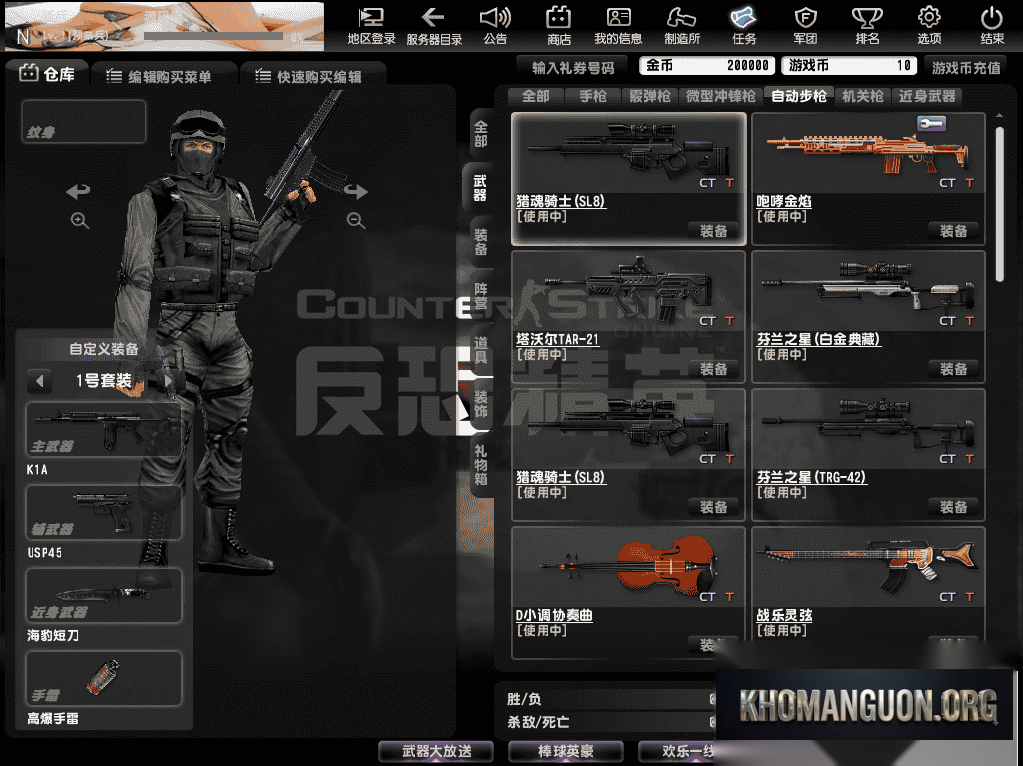Click 游戏币充值 recharge button
Image resolution: width=1023 pixels, height=766 pixels.
[x=966, y=67]
